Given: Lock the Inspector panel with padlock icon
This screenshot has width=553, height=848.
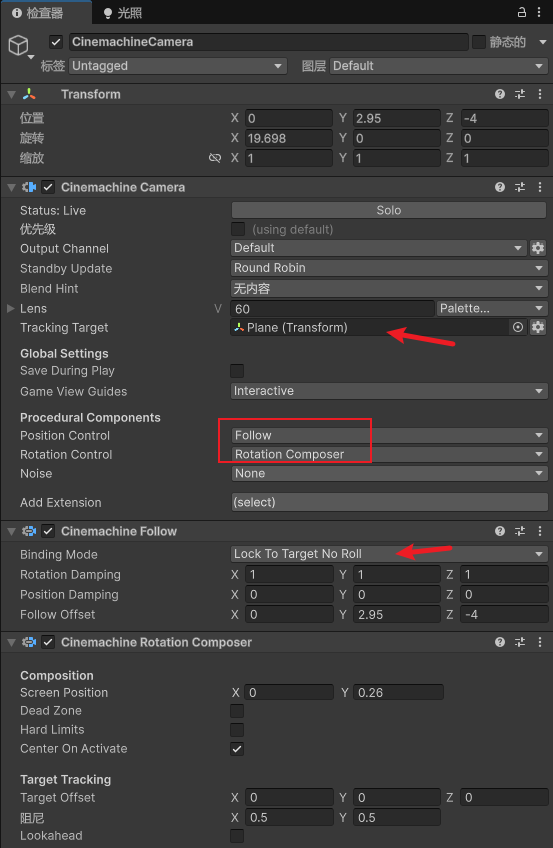Looking at the screenshot, I should [x=522, y=12].
